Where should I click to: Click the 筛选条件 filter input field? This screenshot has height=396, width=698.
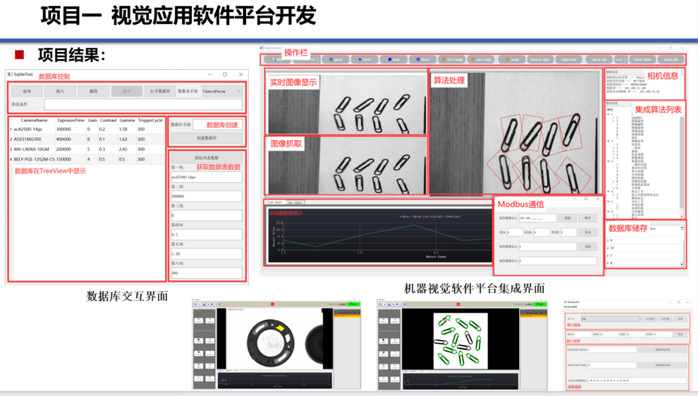tap(143, 105)
